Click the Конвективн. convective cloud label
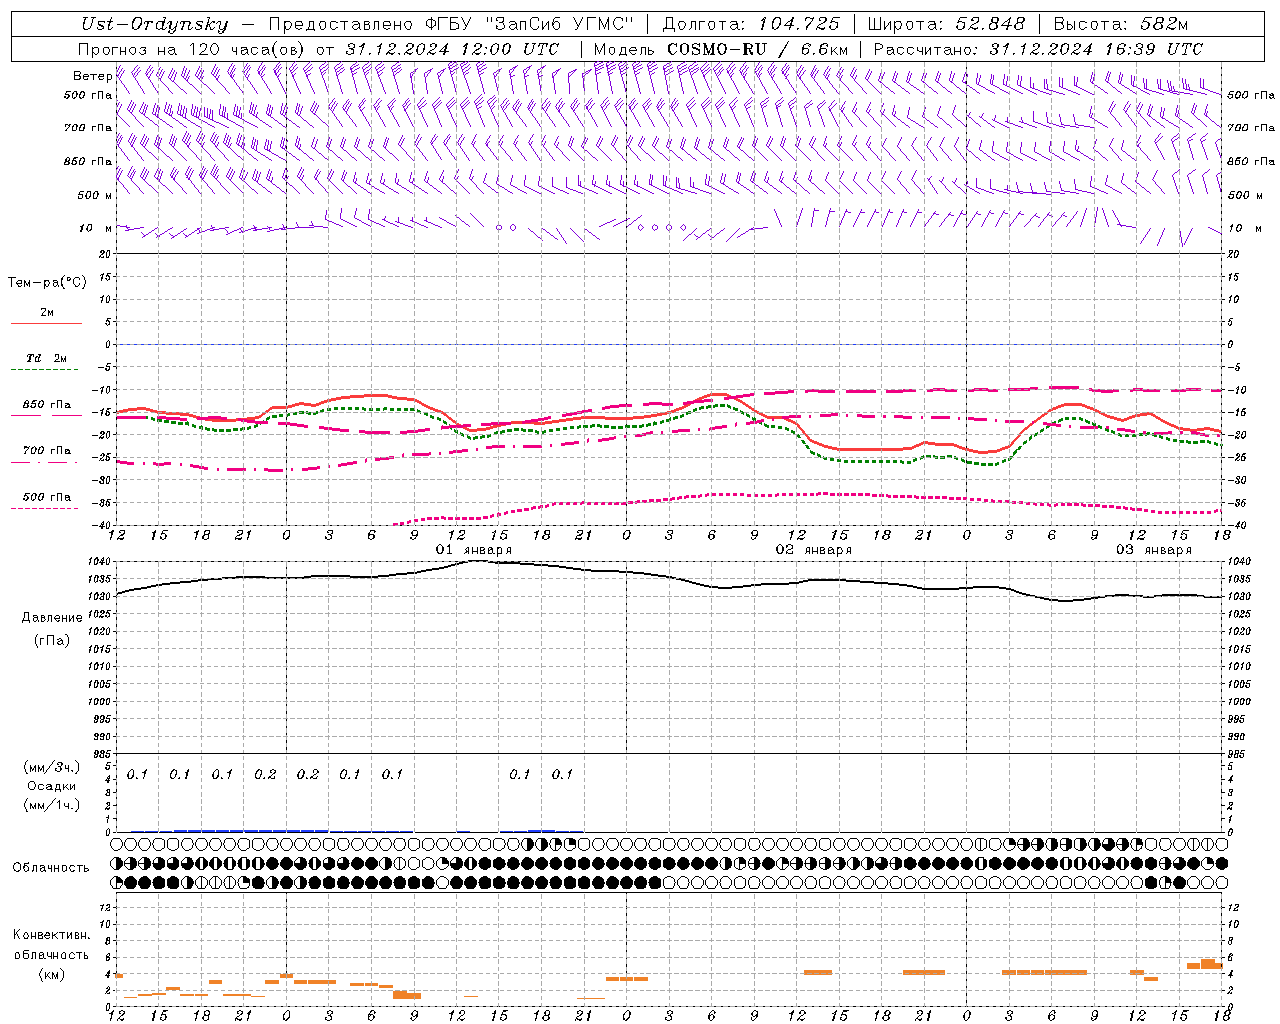Viewport: 1280px width, 1024px height. [52, 935]
